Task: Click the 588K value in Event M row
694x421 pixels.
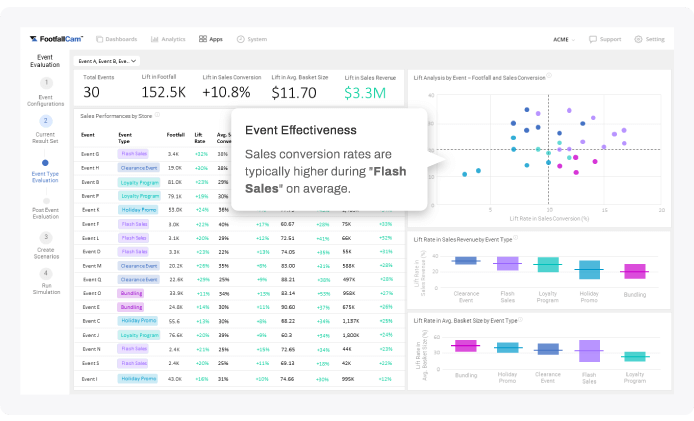Action: [x=349, y=266]
